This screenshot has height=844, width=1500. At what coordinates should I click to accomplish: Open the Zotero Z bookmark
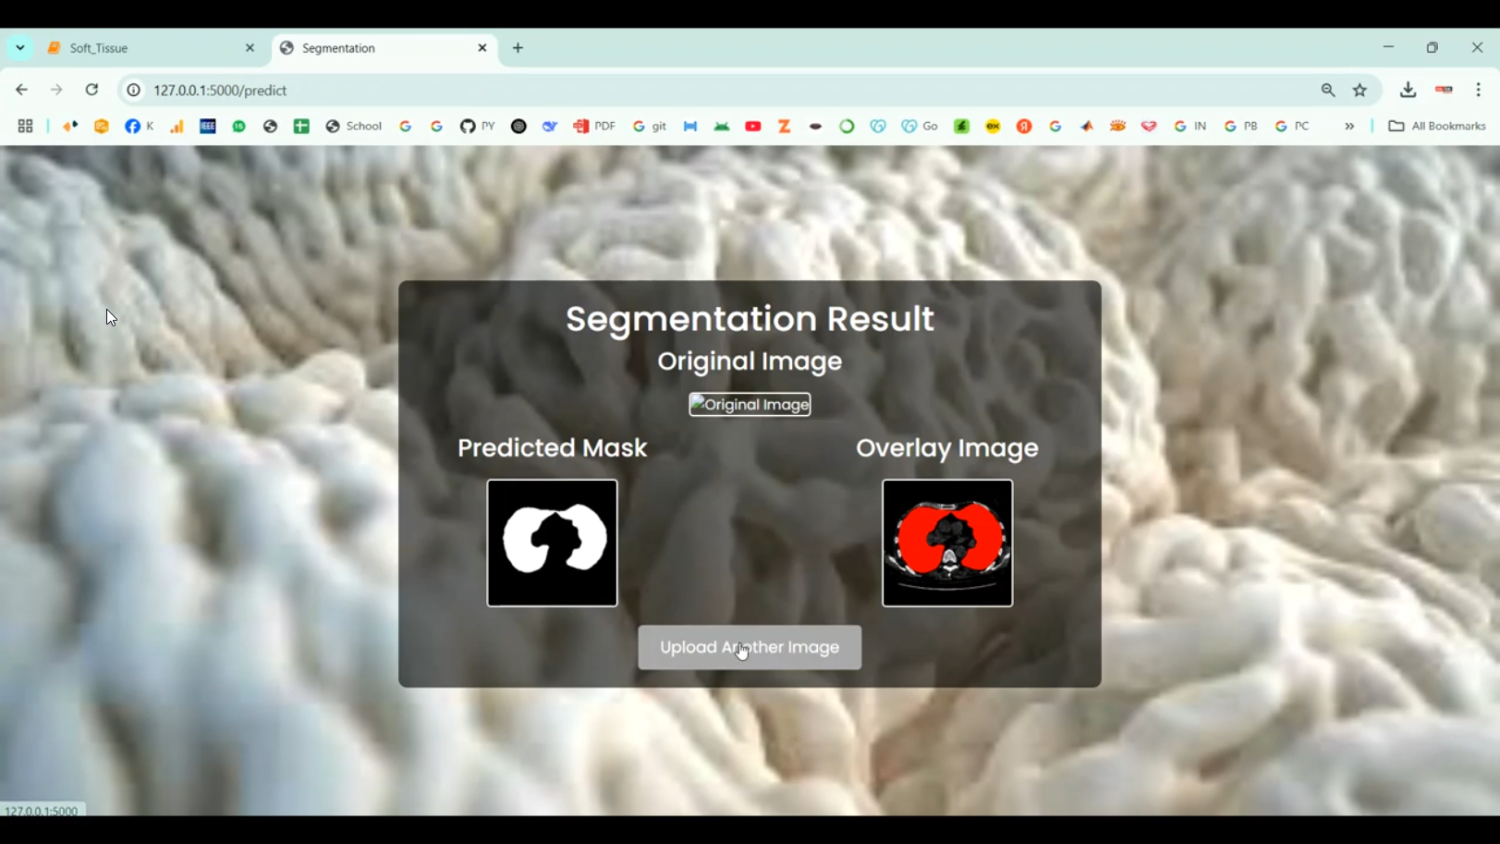pos(784,126)
